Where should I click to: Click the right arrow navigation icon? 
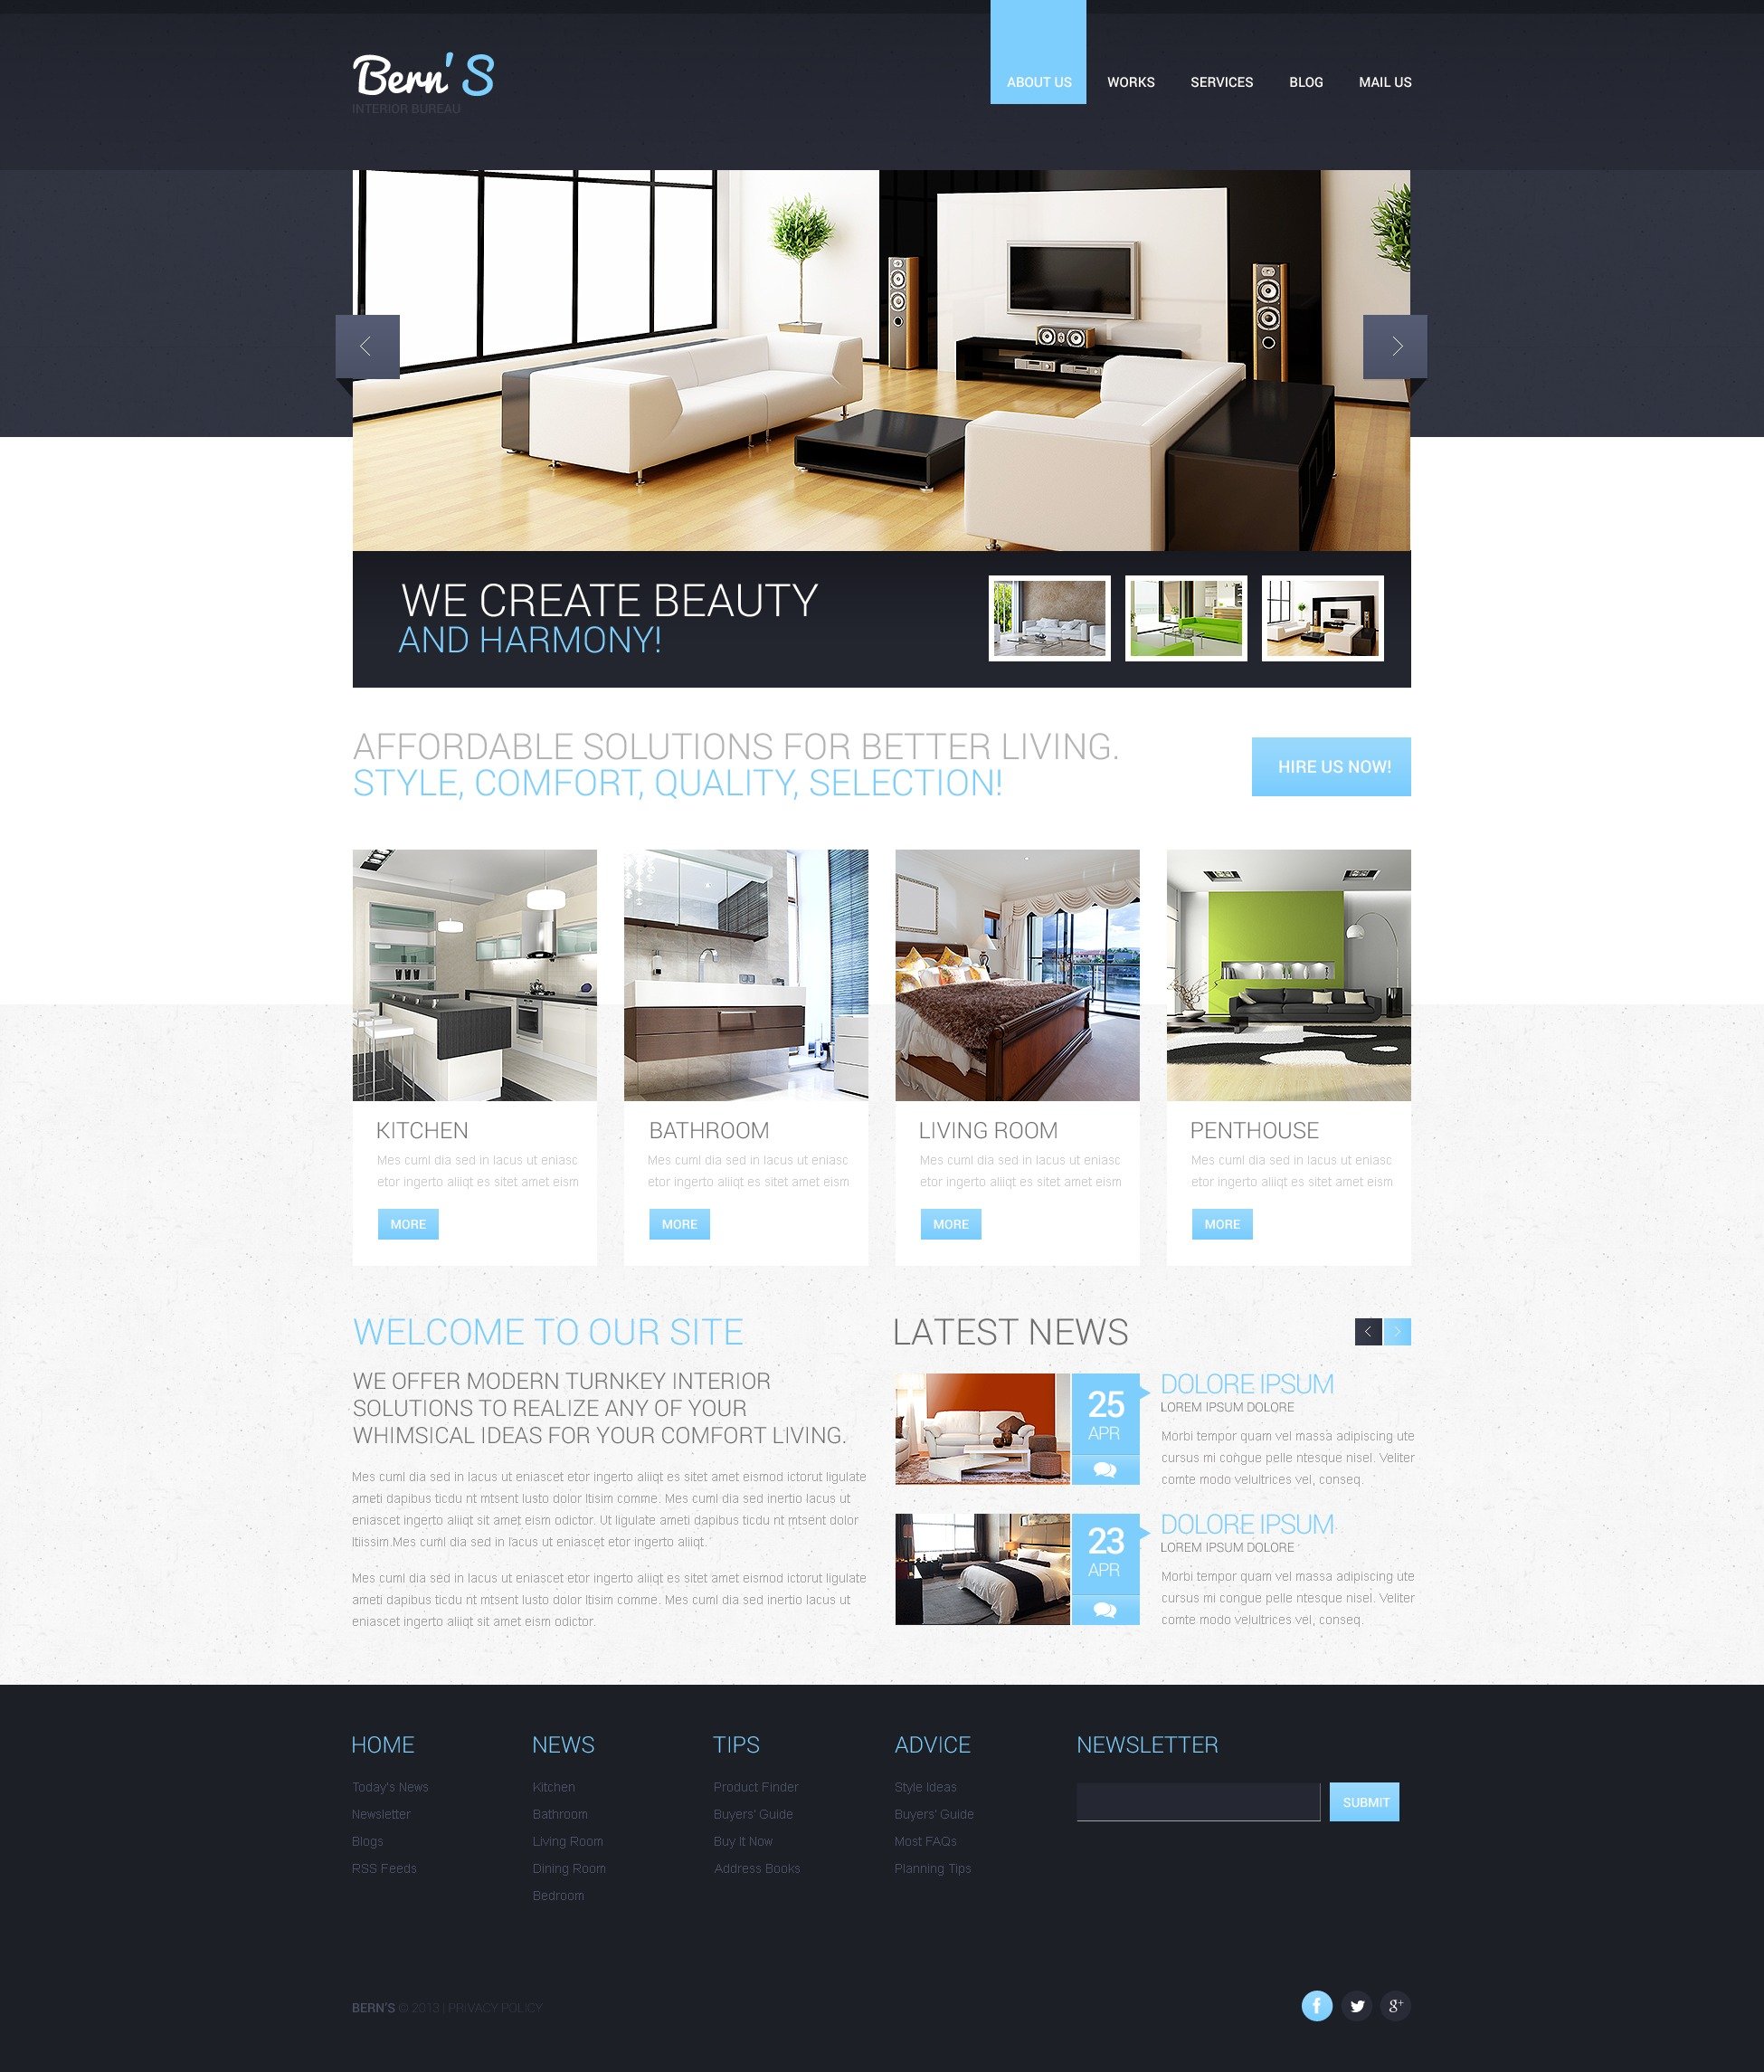[x=1395, y=345]
